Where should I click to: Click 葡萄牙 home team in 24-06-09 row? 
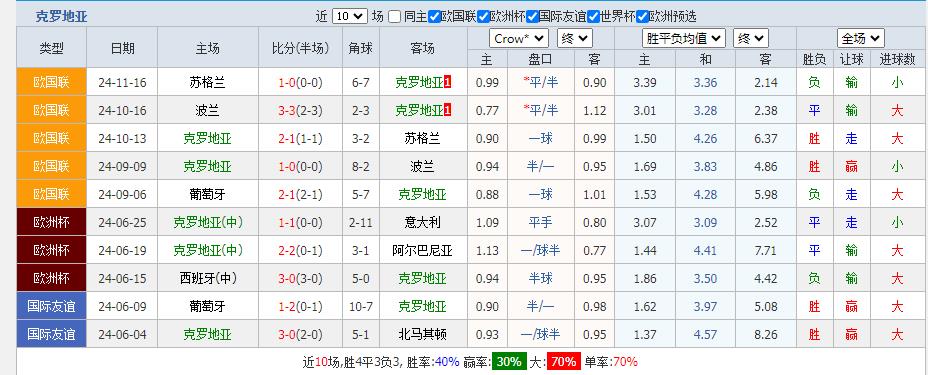tap(207, 306)
